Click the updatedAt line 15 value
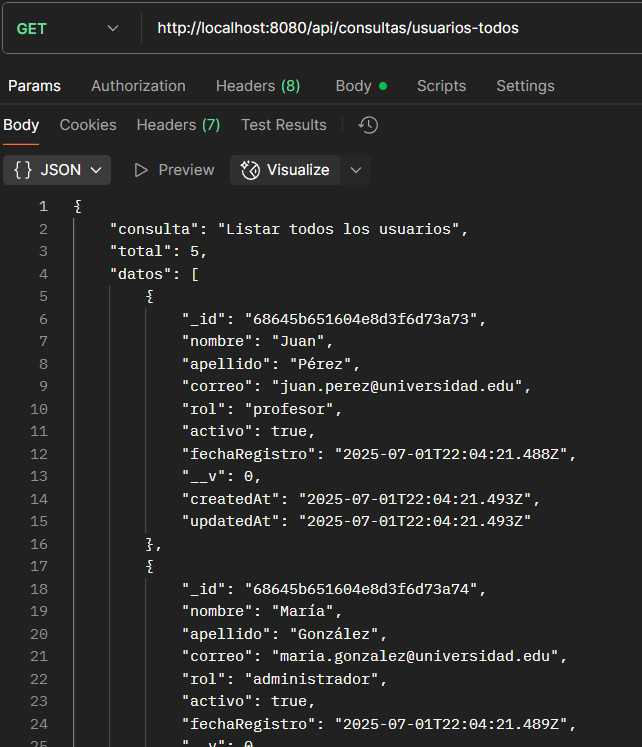642x747 pixels. 414,521
